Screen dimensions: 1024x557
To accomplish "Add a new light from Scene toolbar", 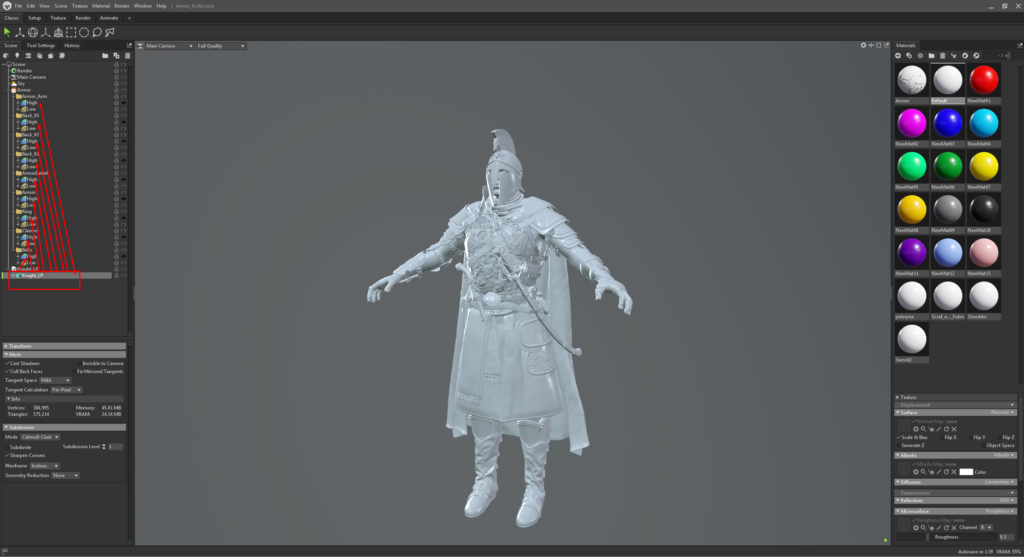I will coord(17,56).
